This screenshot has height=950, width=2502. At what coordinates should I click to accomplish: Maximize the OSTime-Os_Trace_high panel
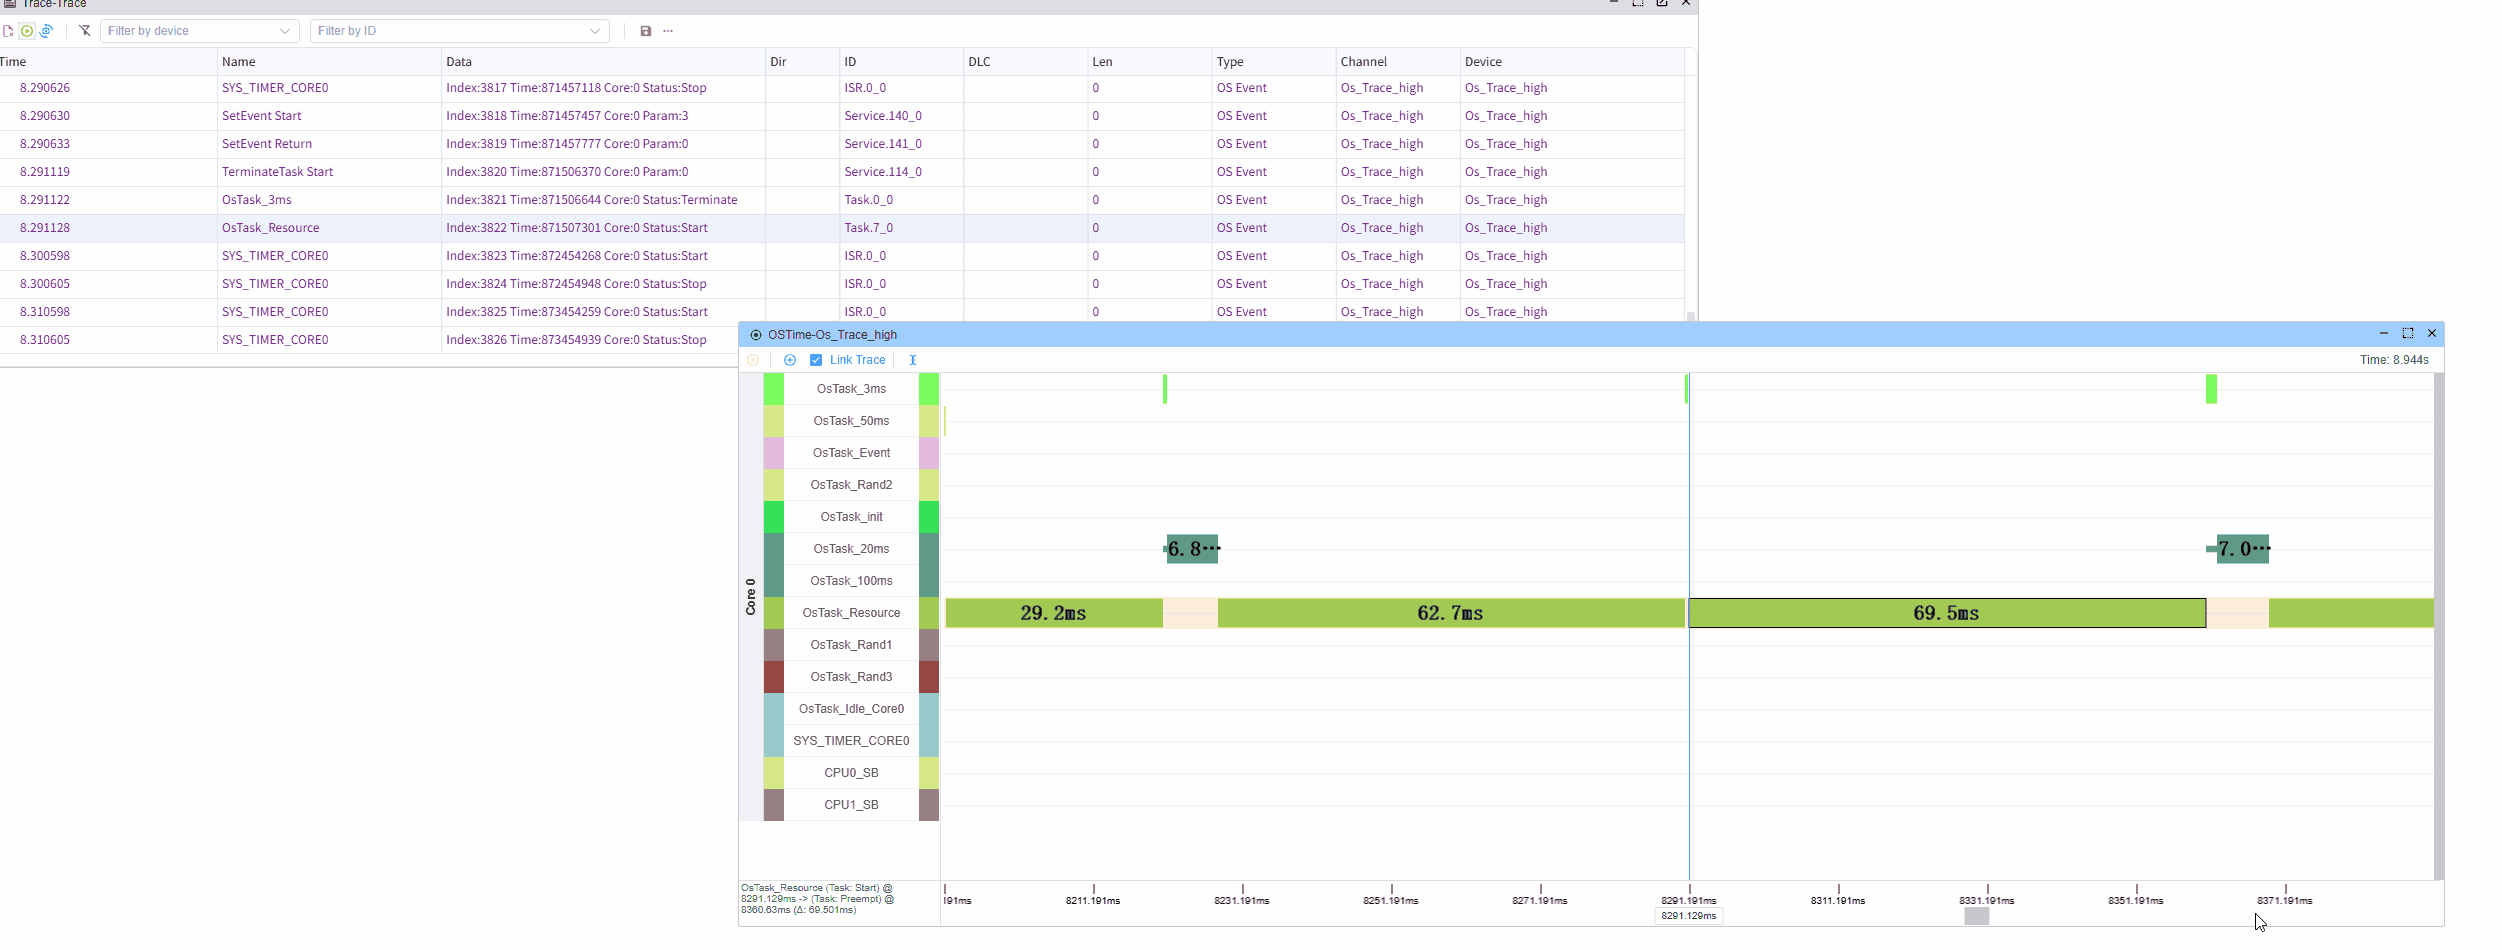click(x=2408, y=334)
